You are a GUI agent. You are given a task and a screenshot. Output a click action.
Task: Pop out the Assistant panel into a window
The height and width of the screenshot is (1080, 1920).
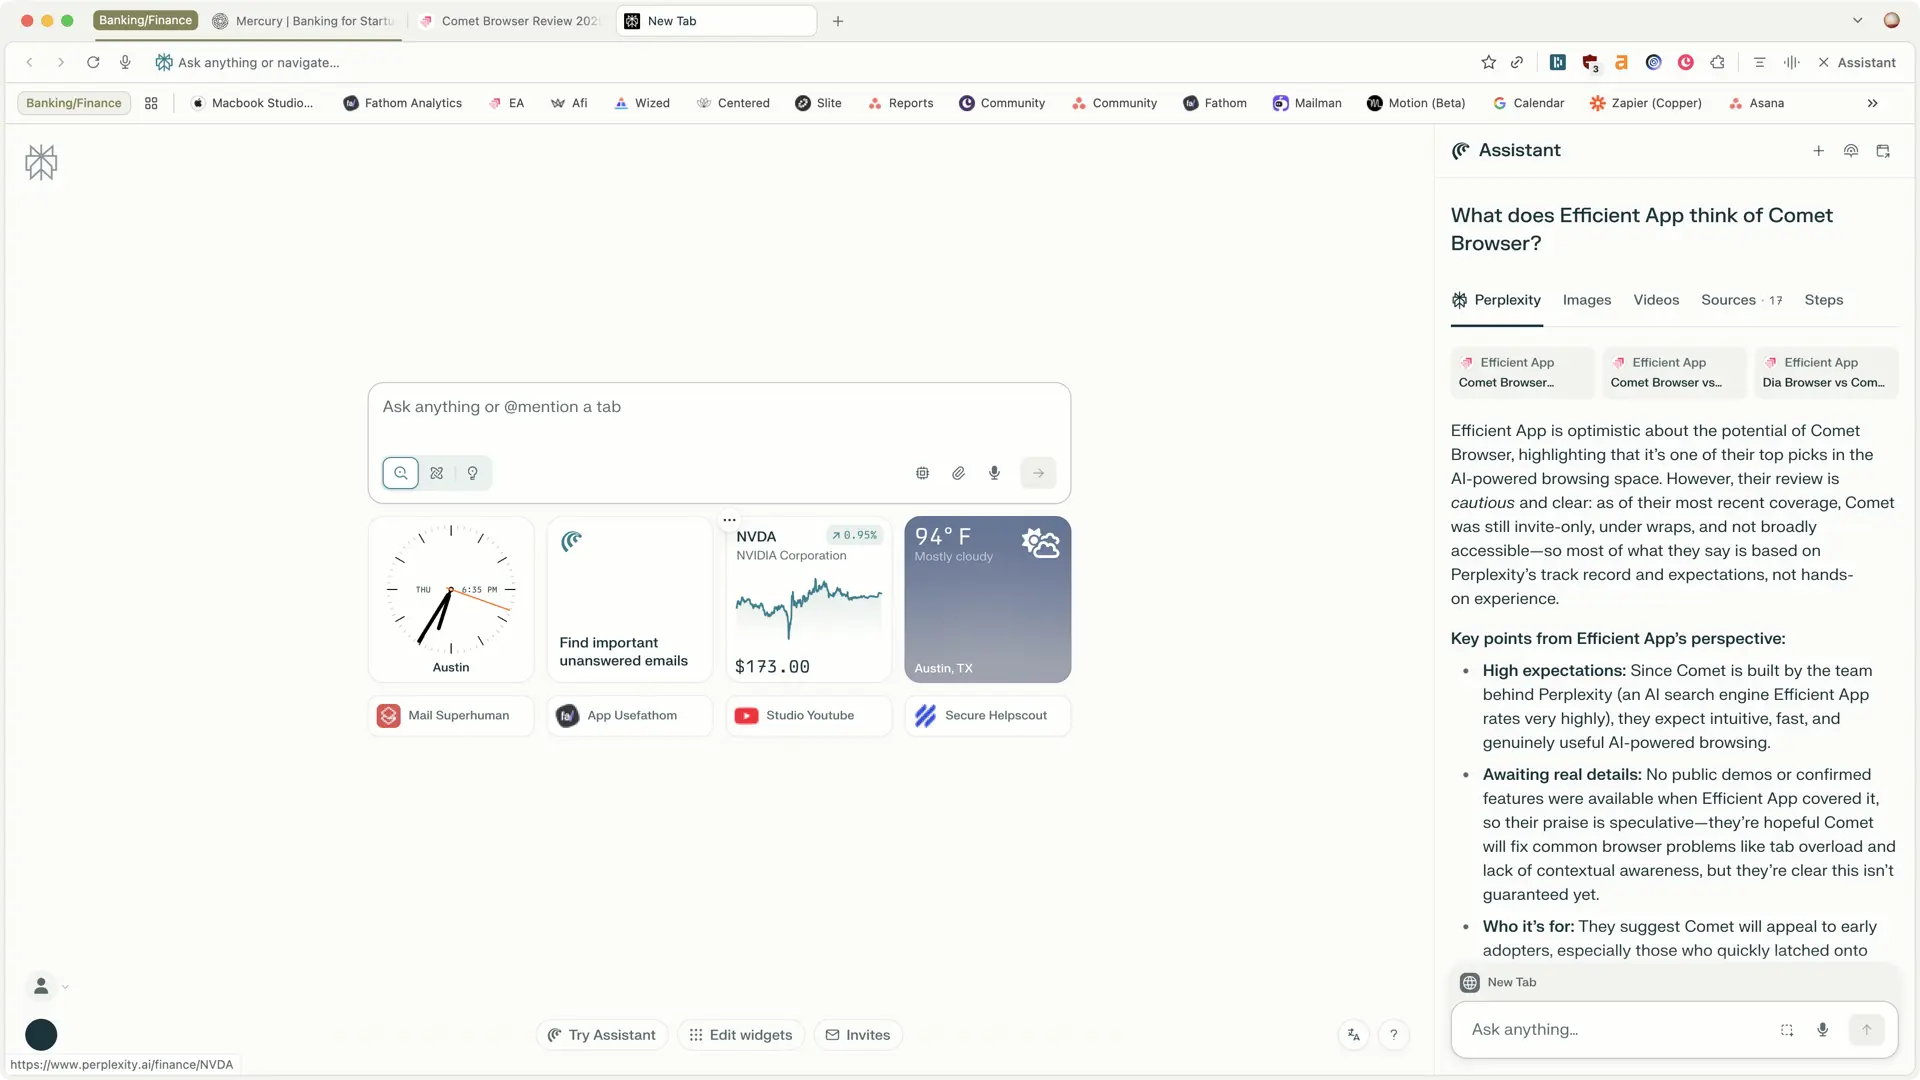[x=1884, y=150]
